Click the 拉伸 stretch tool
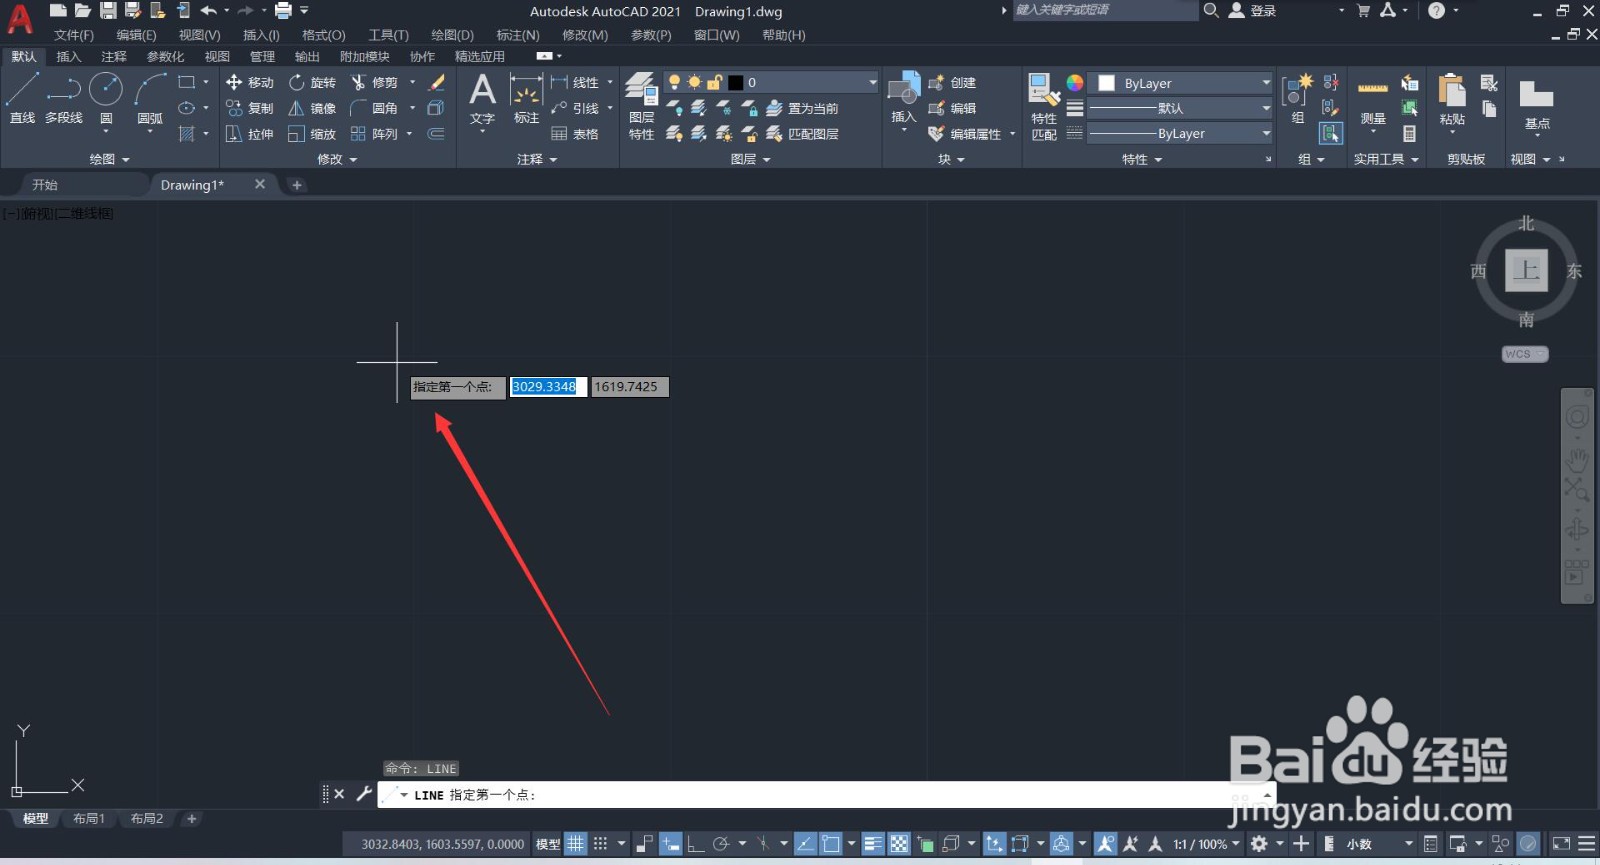Viewport: 1600px width, 865px height. click(x=250, y=134)
